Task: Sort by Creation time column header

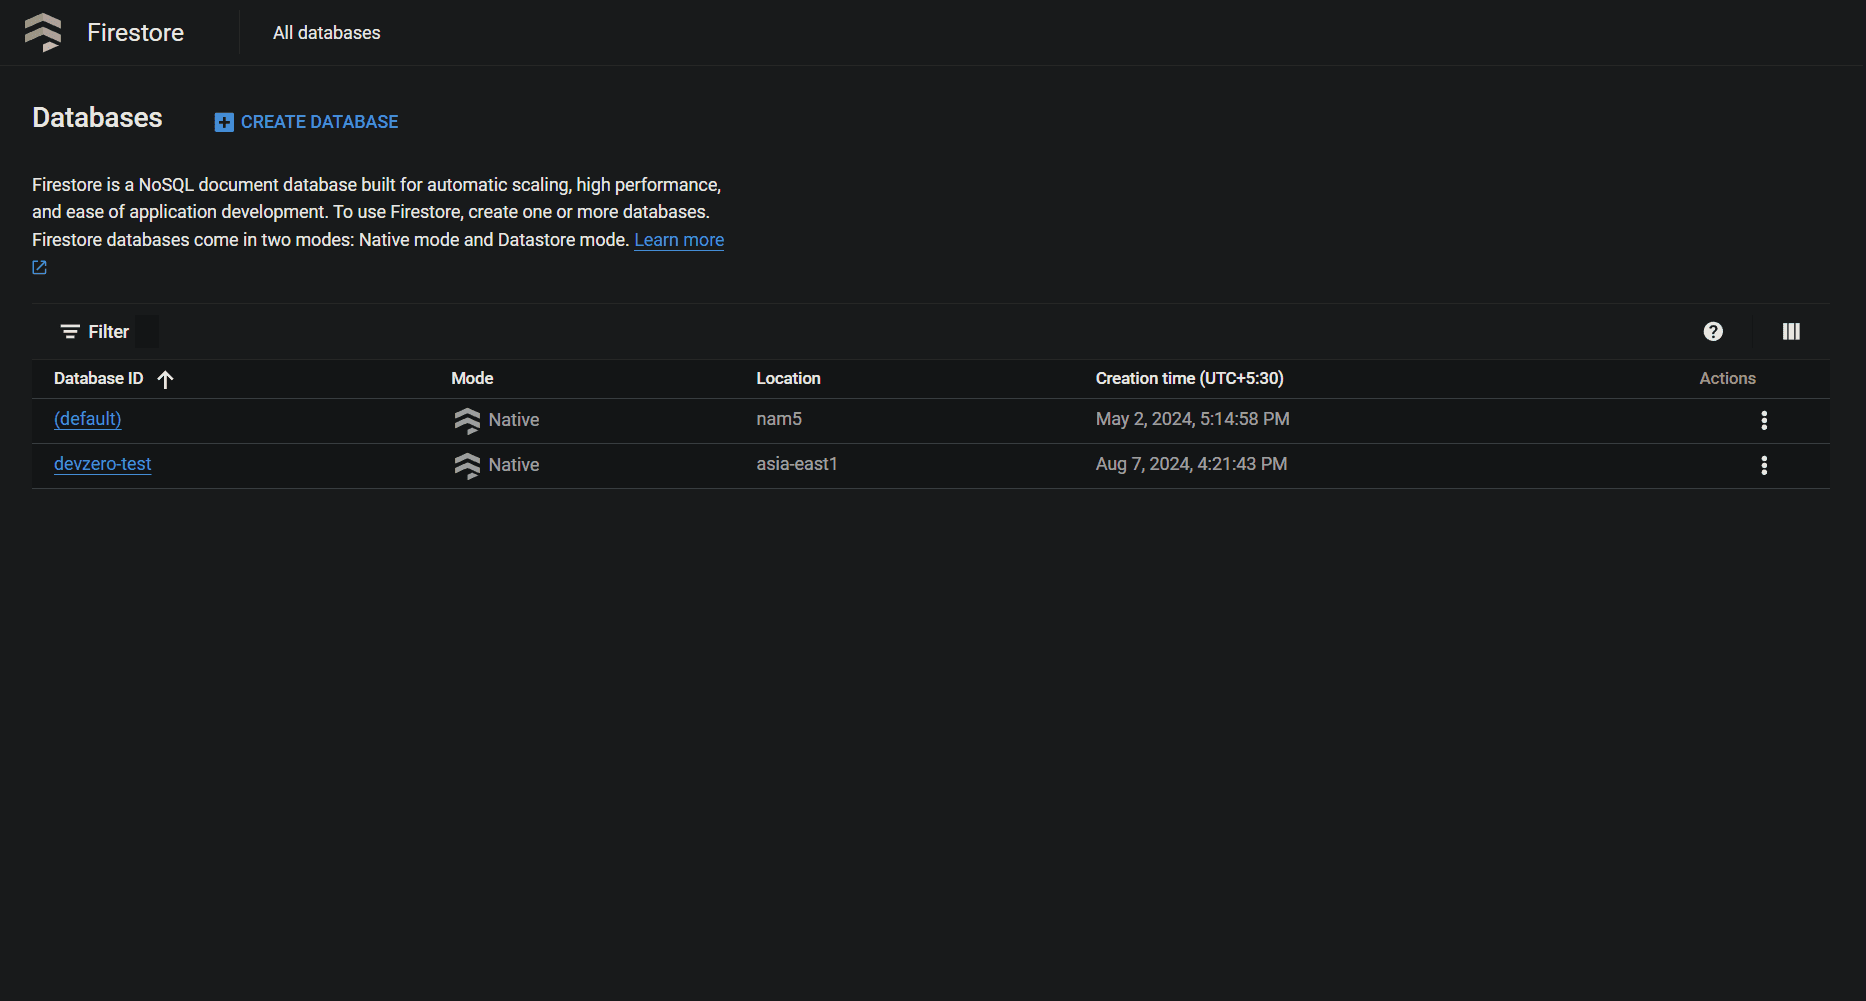Action: (1189, 378)
